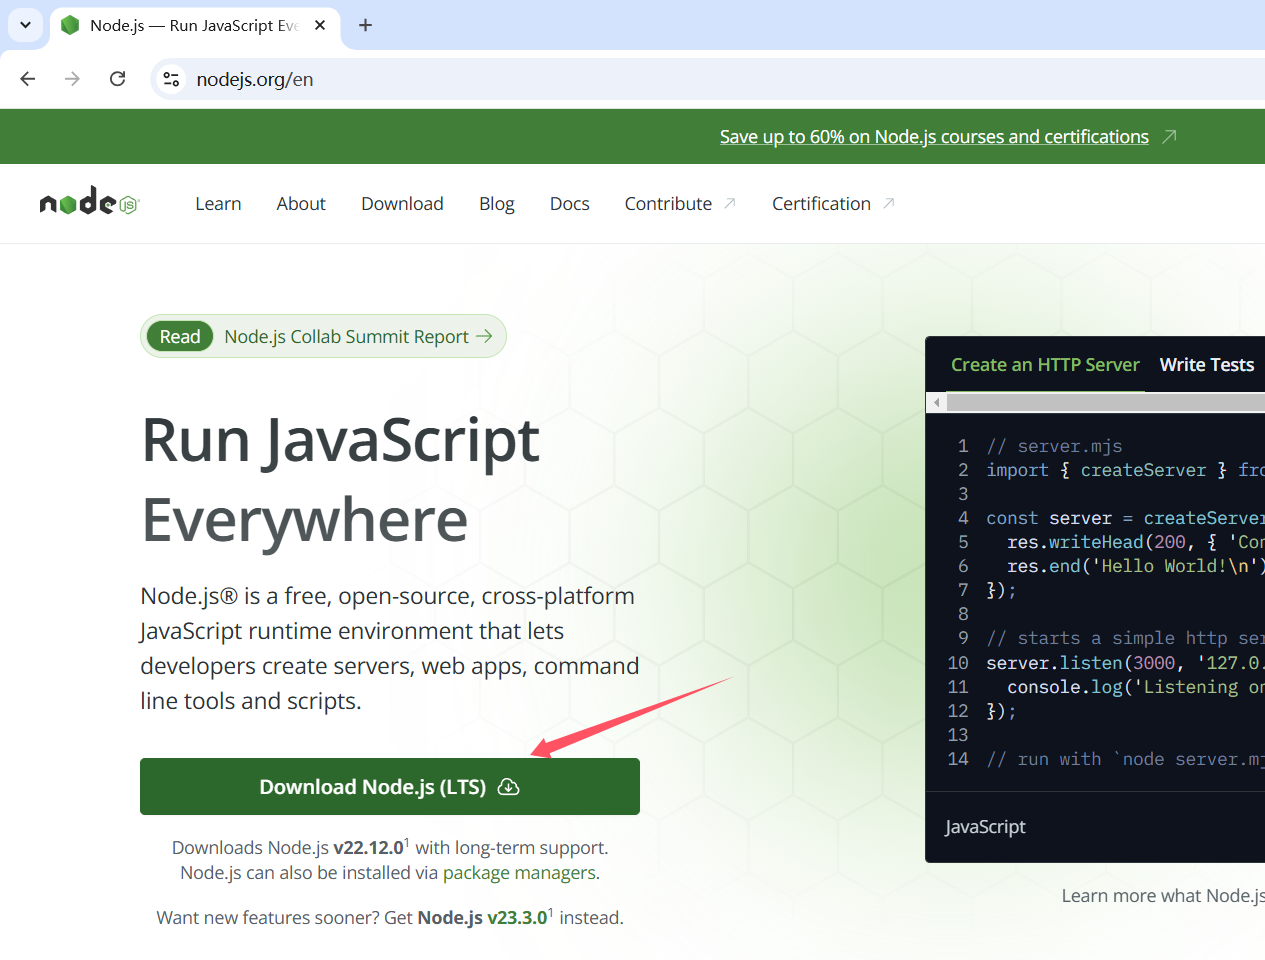Close the Node.js browser tab
Viewport: 1265px width, 960px height.
click(x=320, y=25)
